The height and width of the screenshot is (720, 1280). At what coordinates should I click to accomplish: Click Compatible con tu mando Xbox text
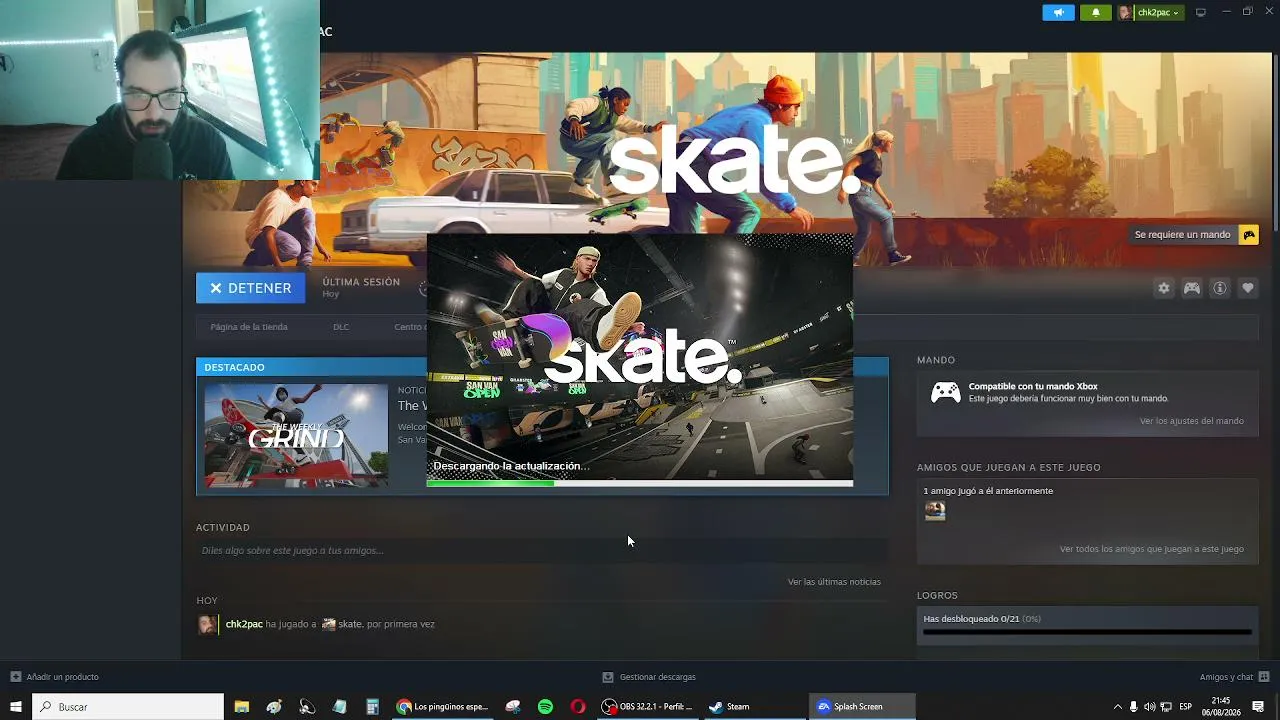point(1033,387)
